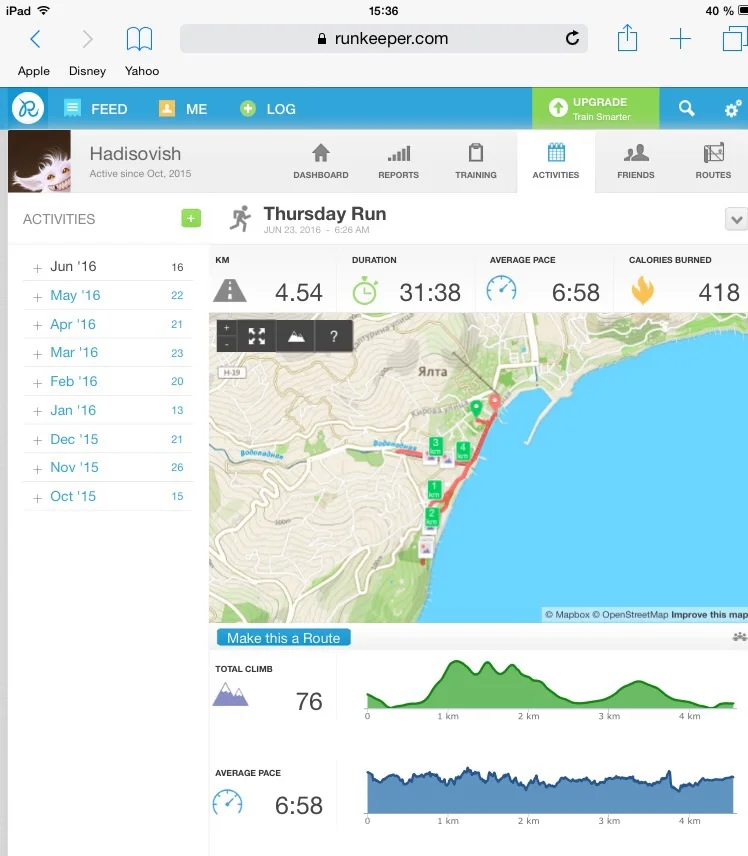
Task: Add a new Safari tab
Action: pos(680,39)
